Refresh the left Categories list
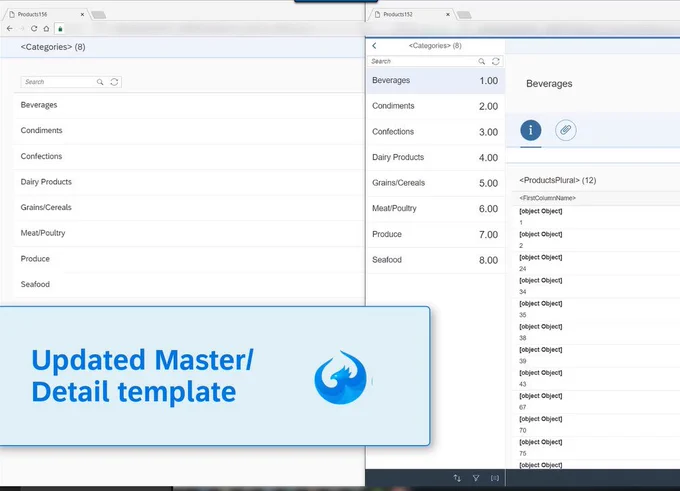Screen dimensions: 680x491 tap(114, 82)
